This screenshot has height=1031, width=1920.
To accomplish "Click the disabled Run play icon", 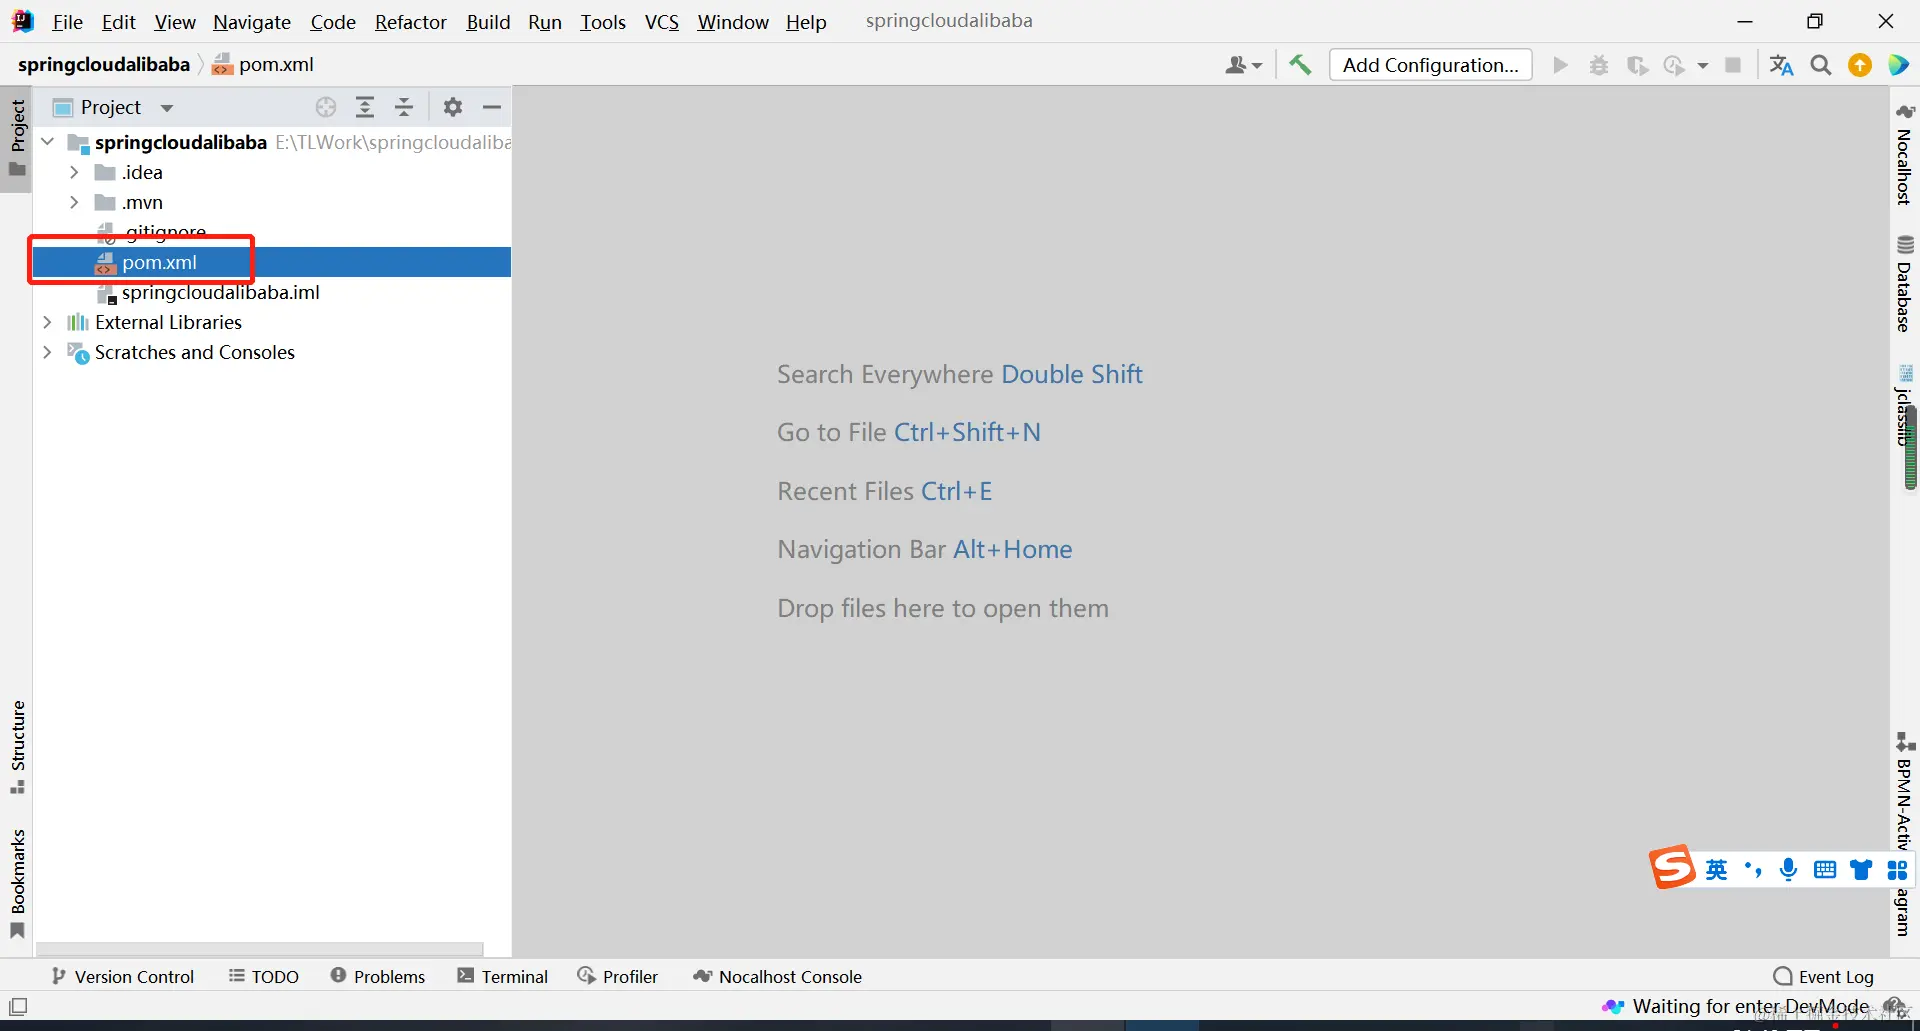I will tap(1560, 65).
